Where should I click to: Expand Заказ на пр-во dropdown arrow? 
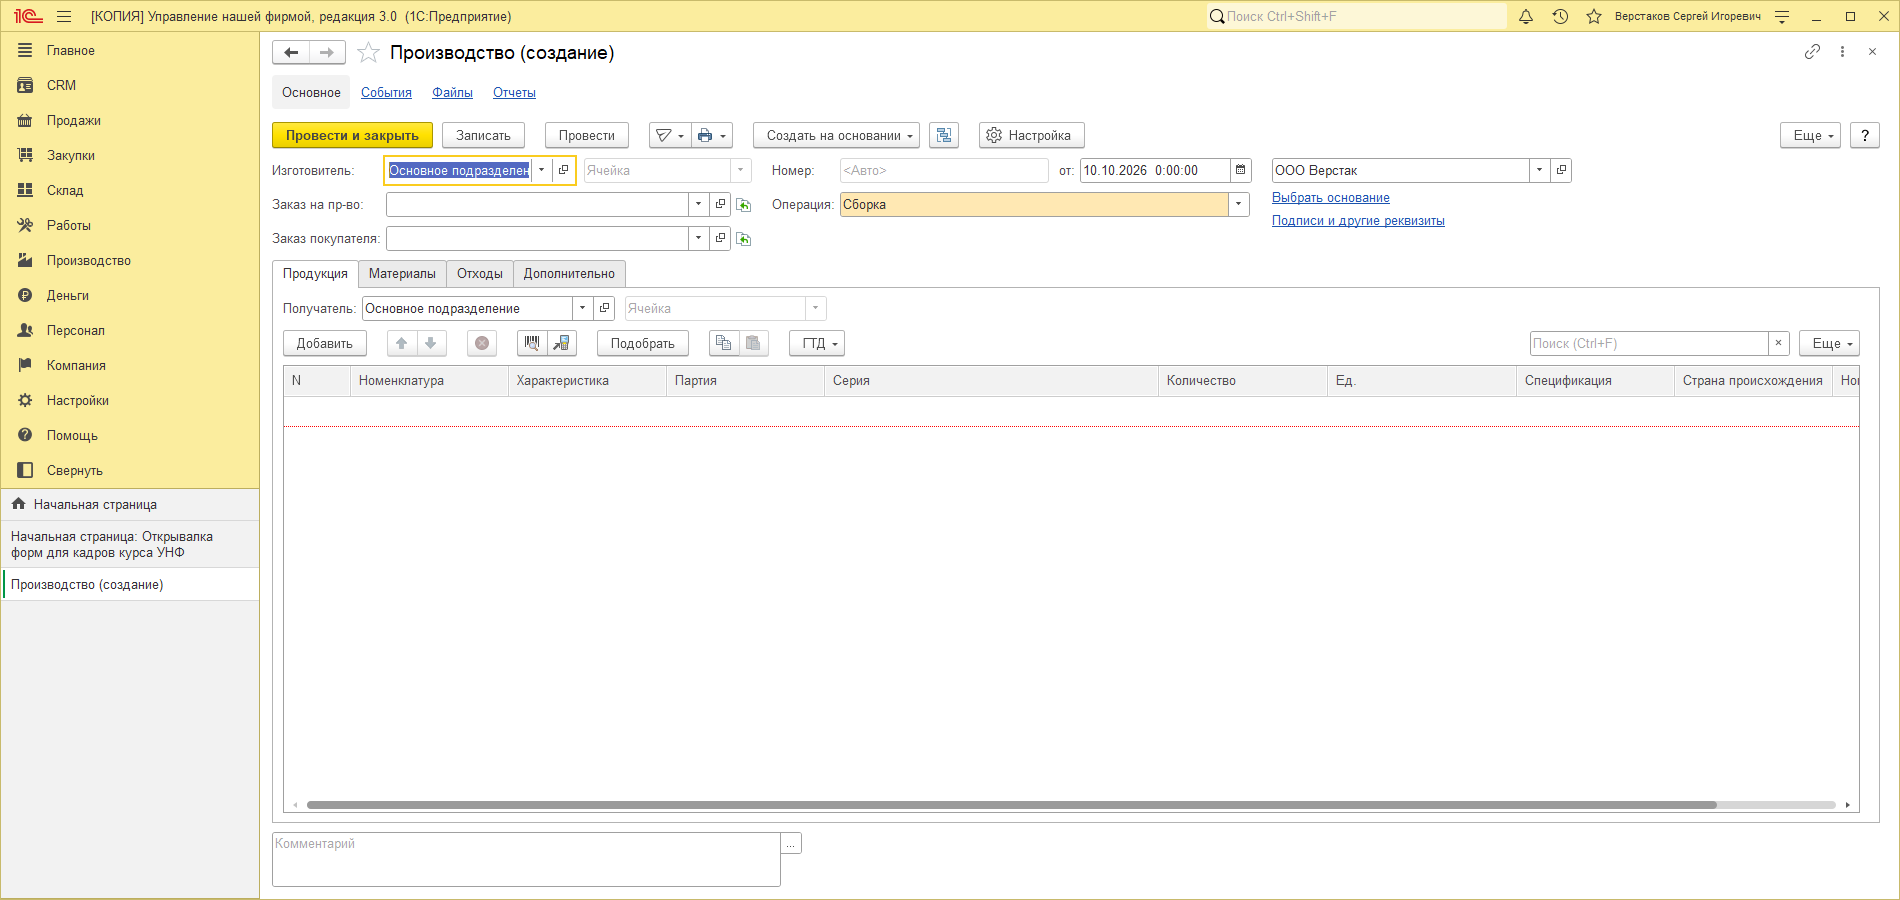(x=698, y=204)
